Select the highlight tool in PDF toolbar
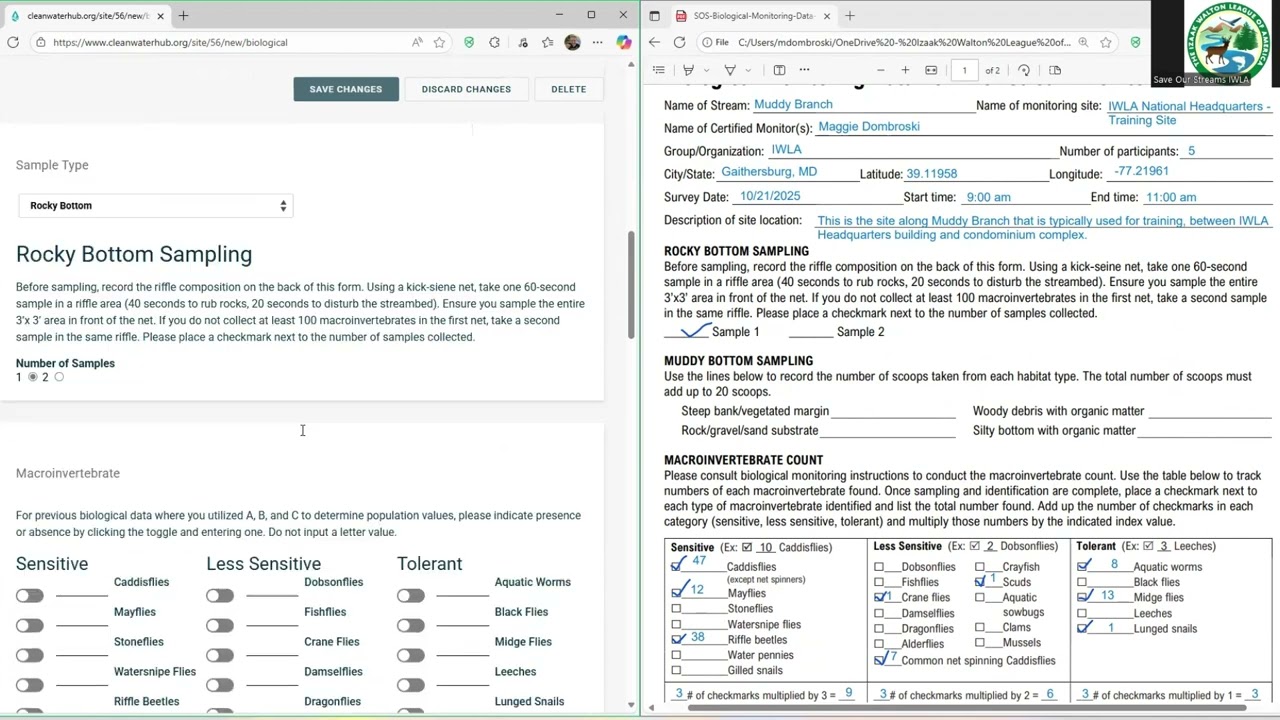 pyautogui.click(x=688, y=70)
